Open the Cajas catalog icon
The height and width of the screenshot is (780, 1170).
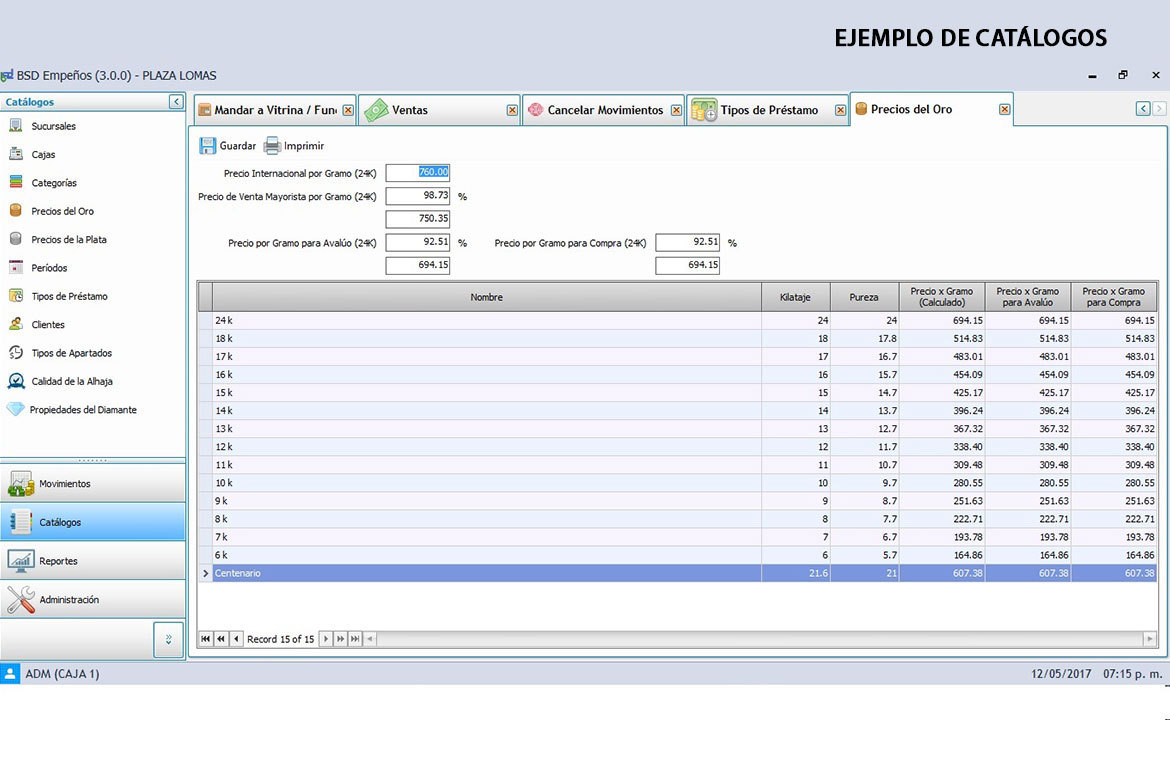tap(16, 154)
